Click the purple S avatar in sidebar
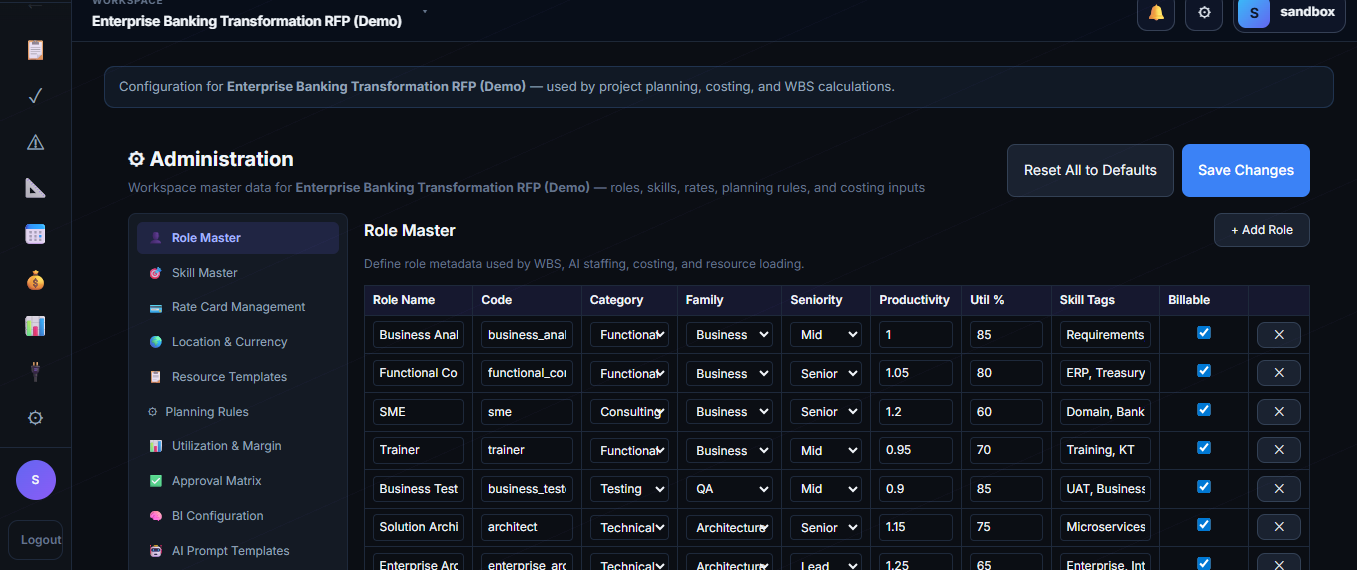The width and height of the screenshot is (1357, 570). pos(36,480)
